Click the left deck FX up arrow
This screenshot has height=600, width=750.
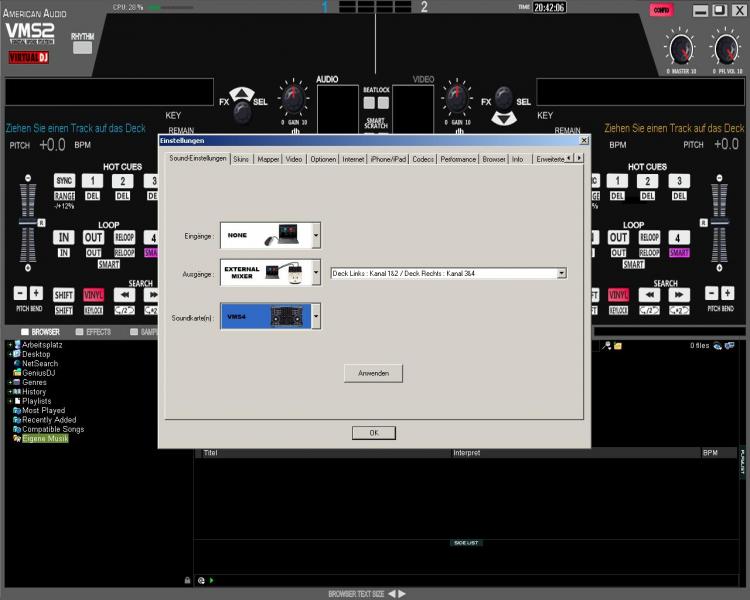(242, 93)
